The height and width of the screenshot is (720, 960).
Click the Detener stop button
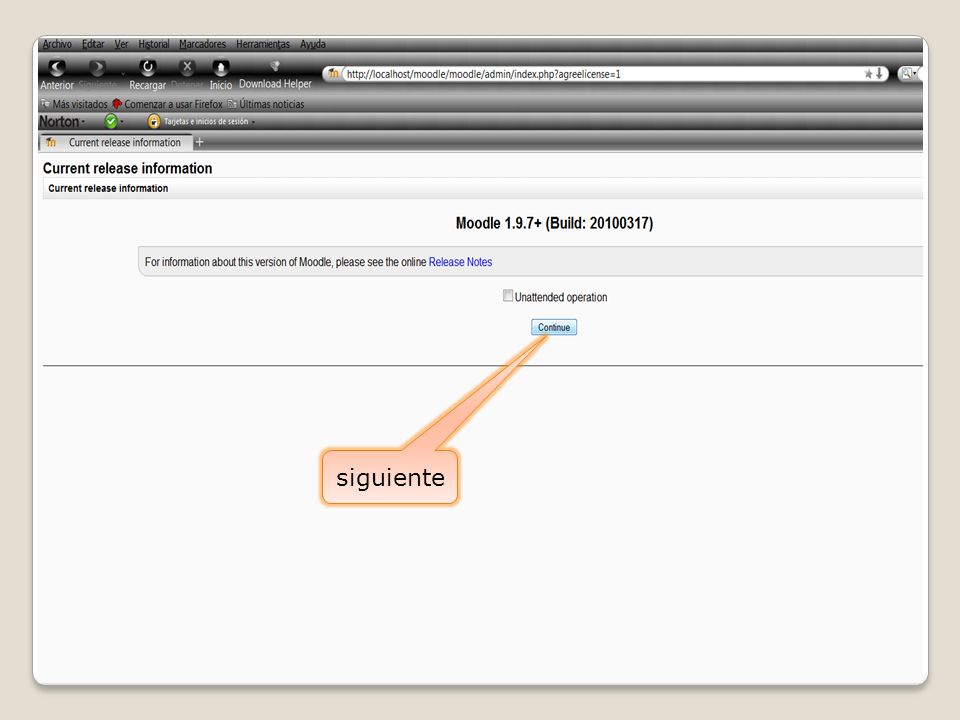point(187,74)
